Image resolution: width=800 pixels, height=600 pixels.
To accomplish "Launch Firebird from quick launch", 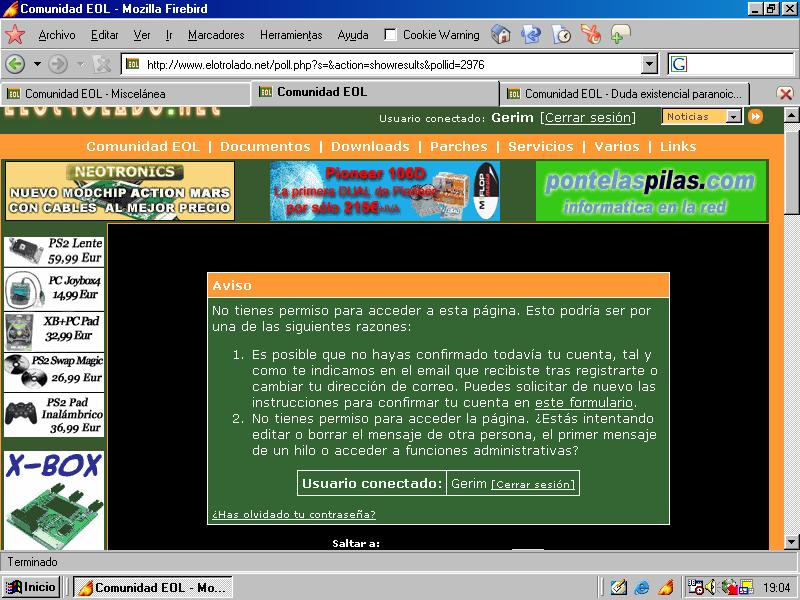I will [666, 587].
